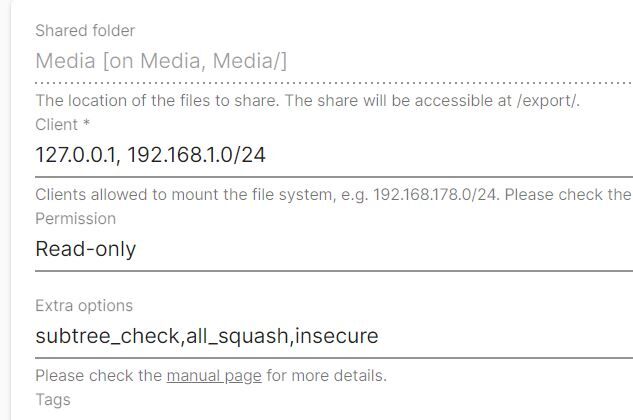Click the Permission label
633x420 pixels.
75,218
